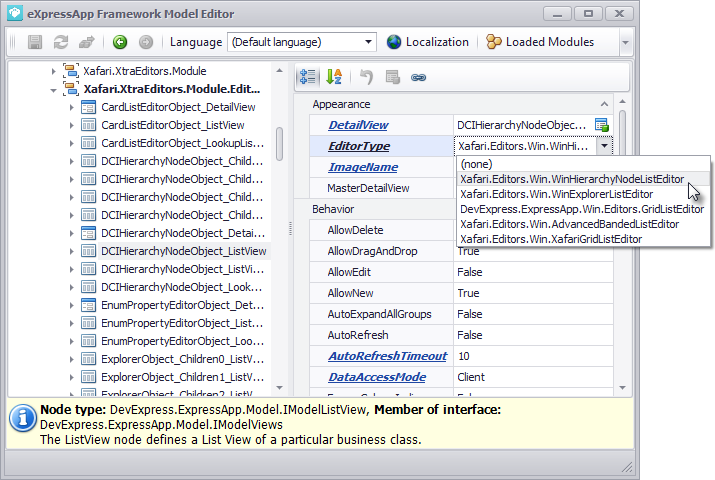Screen dimensions: 715x480
Task: Close the EditorType dropdown via its arrow
Action: coord(604,146)
